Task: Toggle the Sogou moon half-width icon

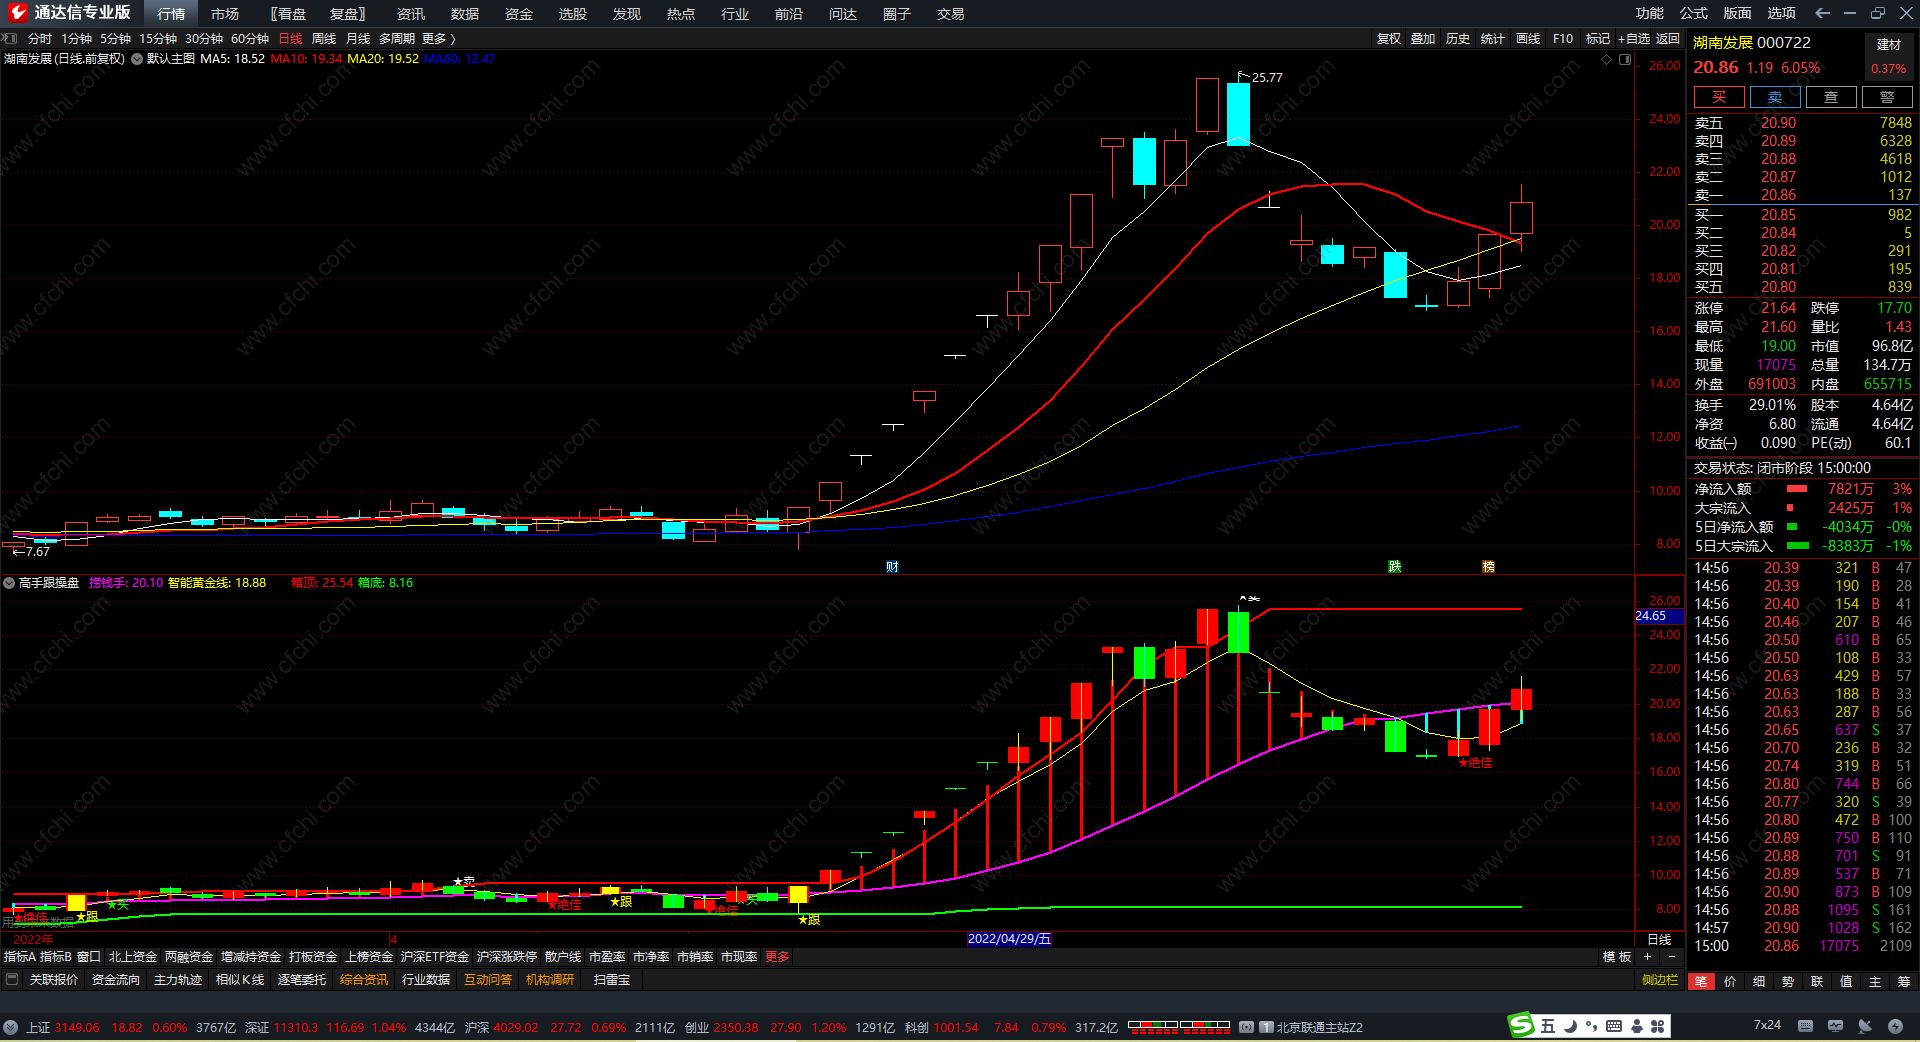Action: click(1570, 1026)
